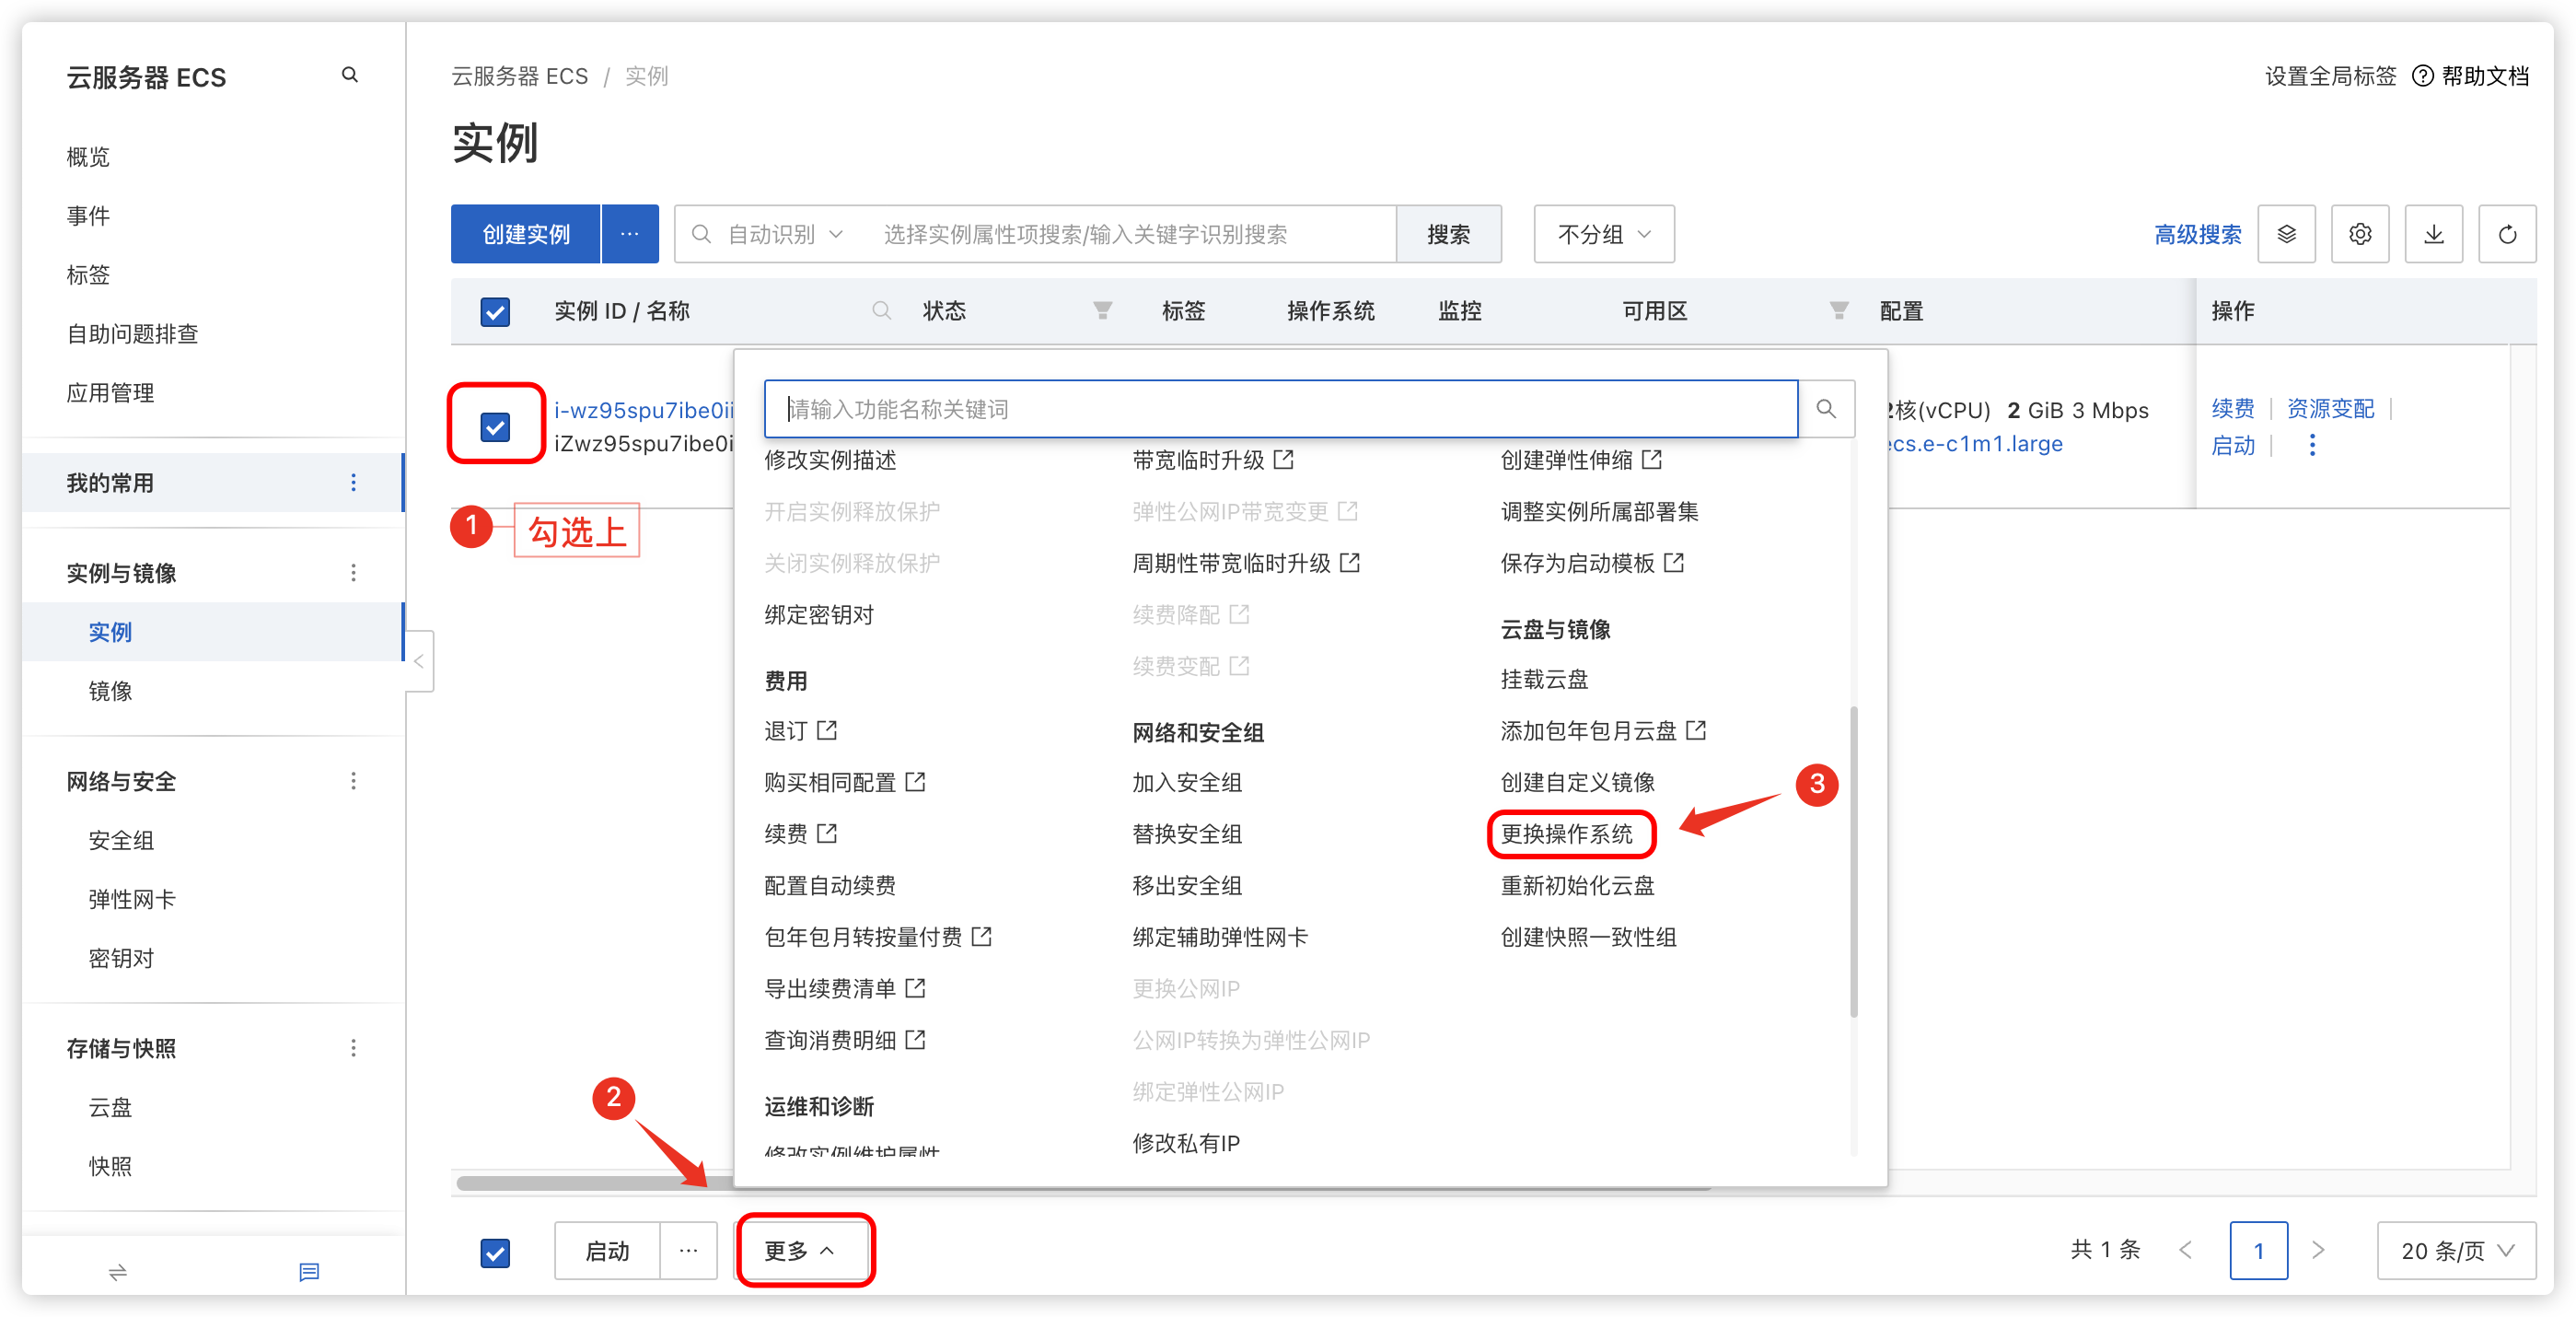Select 更换操作系统 from the menu
The width and height of the screenshot is (2576, 1317).
(x=1566, y=834)
